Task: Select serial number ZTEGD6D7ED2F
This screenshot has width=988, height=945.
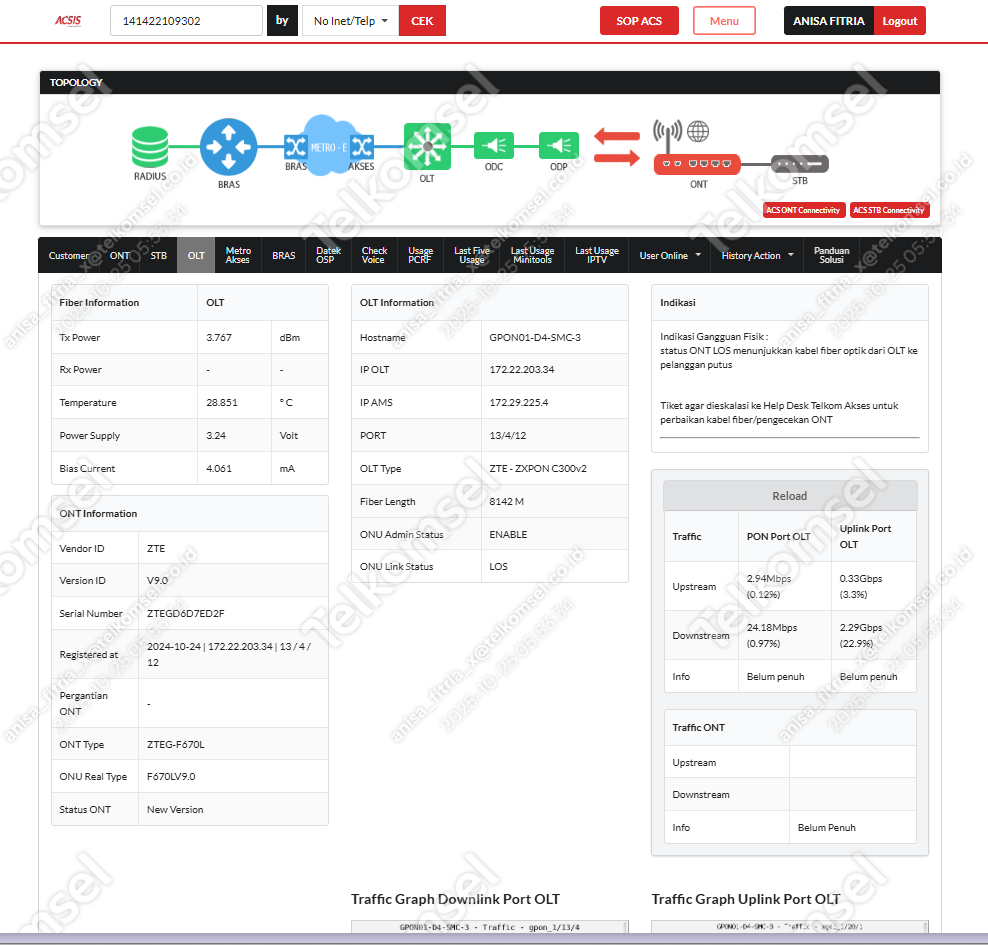Action: 185,614
